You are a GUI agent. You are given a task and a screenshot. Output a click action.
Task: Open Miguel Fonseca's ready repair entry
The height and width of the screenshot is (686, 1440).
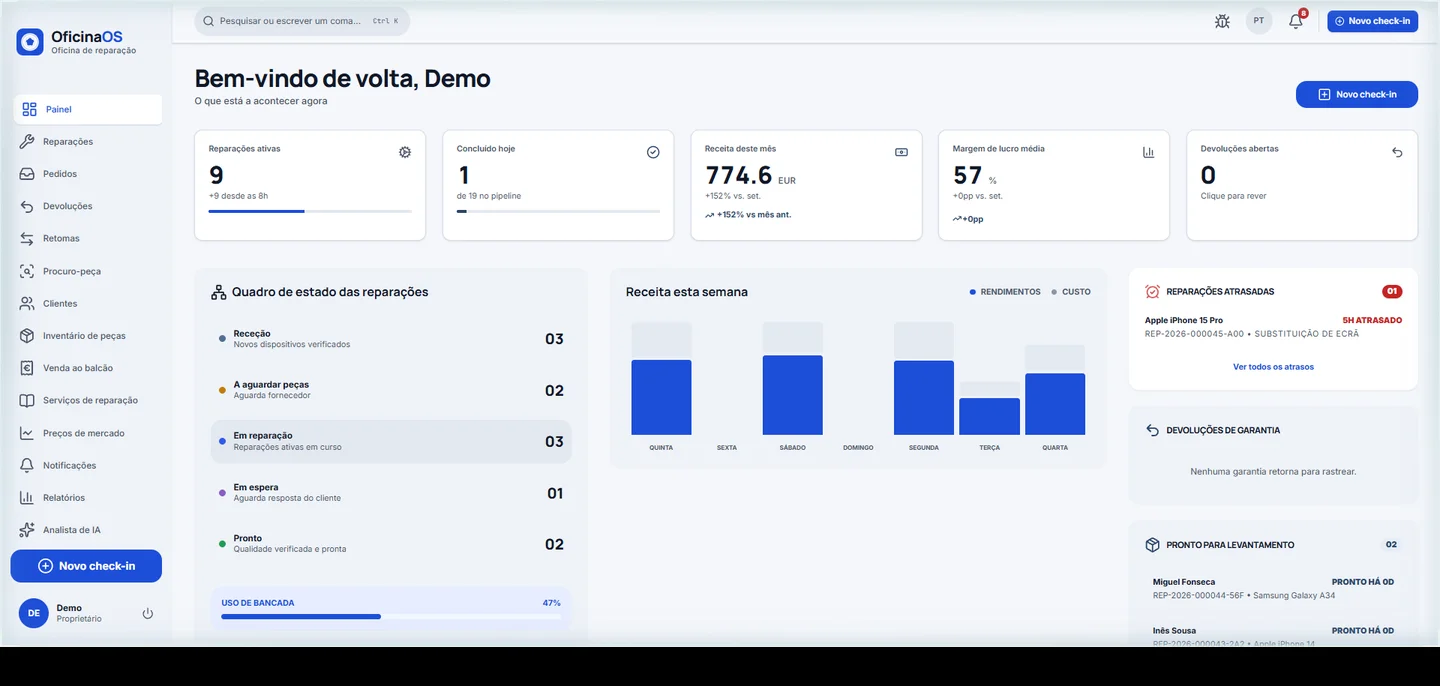tap(1273, 588)
